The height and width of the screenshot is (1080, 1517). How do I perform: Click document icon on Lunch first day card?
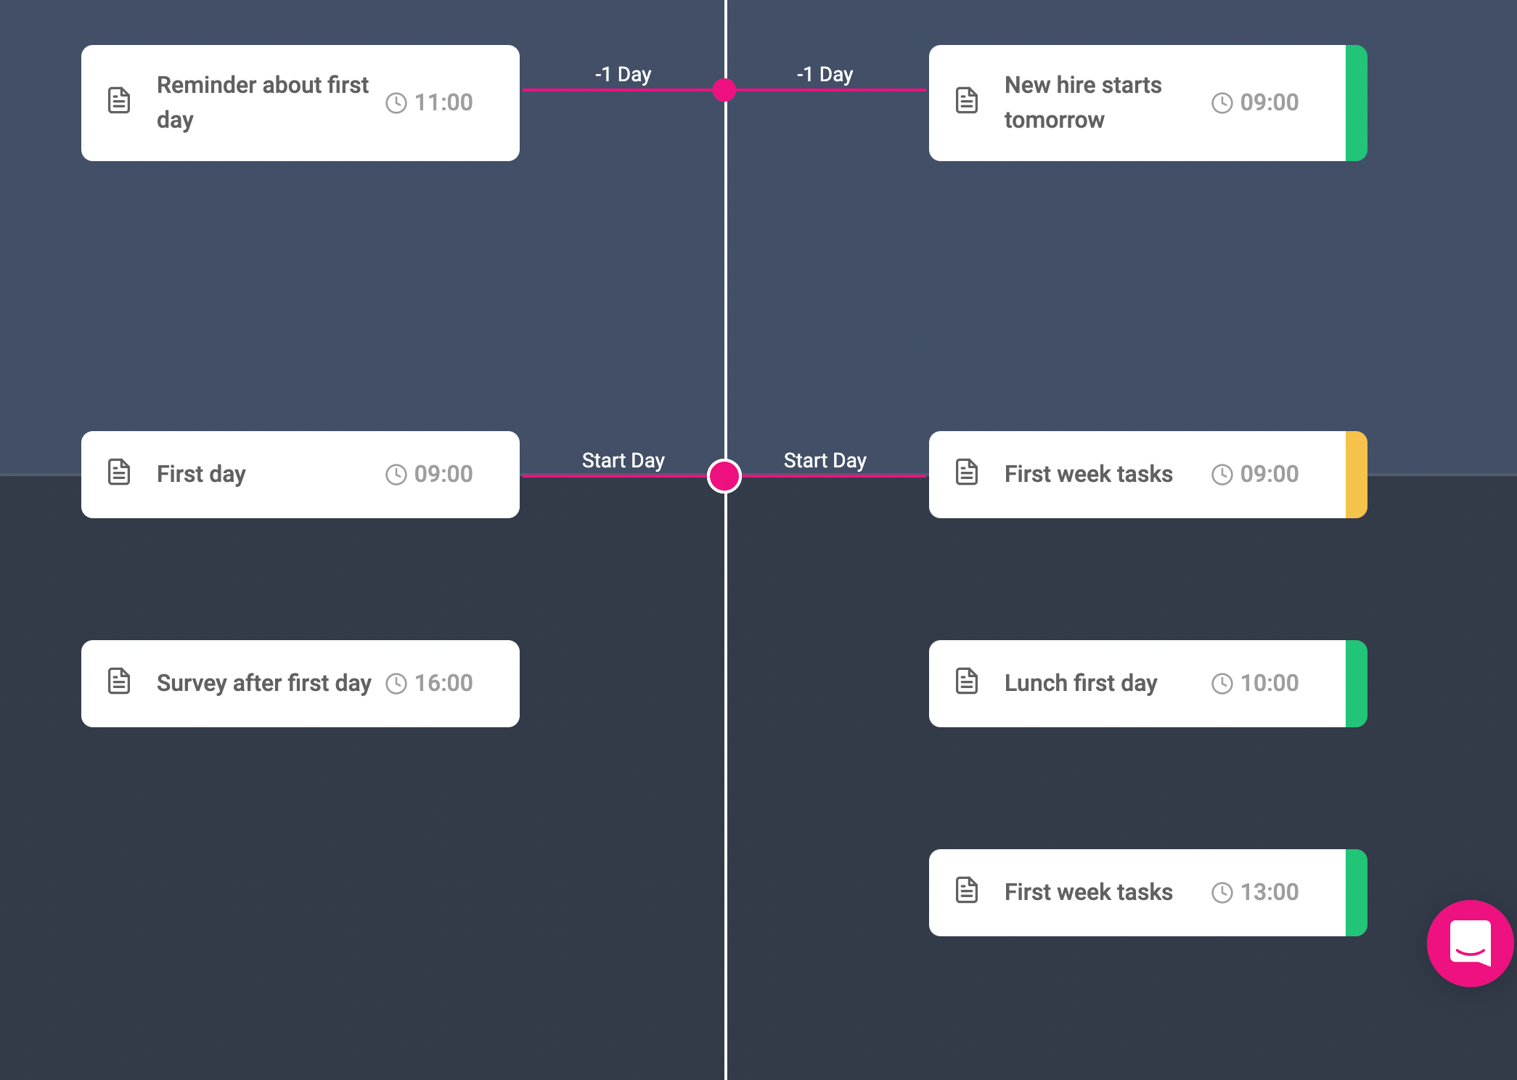point(967,681)
